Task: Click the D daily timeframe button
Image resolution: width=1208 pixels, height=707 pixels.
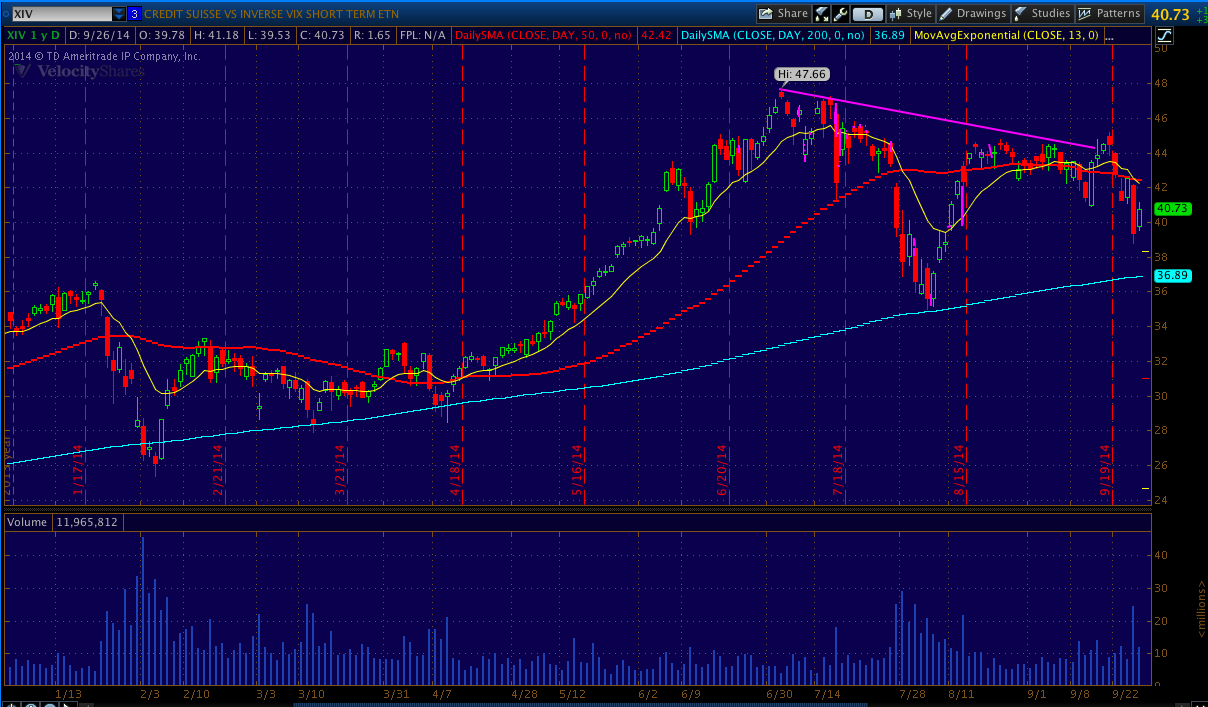Action: [x=868, y=14]
